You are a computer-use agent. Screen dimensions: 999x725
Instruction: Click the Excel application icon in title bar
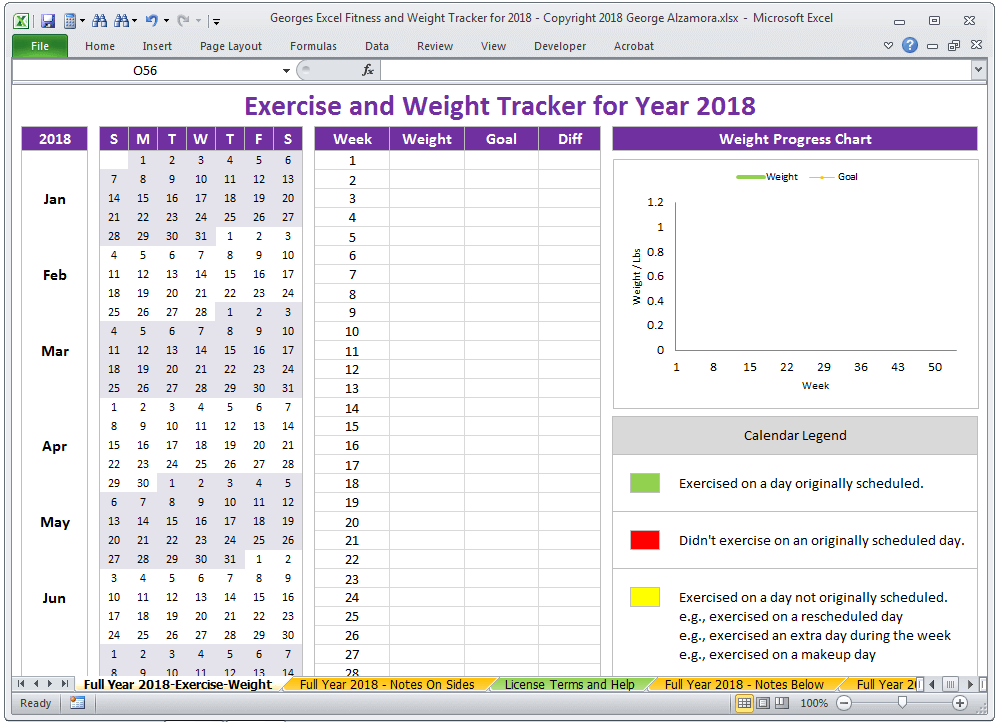pos(21,21)
